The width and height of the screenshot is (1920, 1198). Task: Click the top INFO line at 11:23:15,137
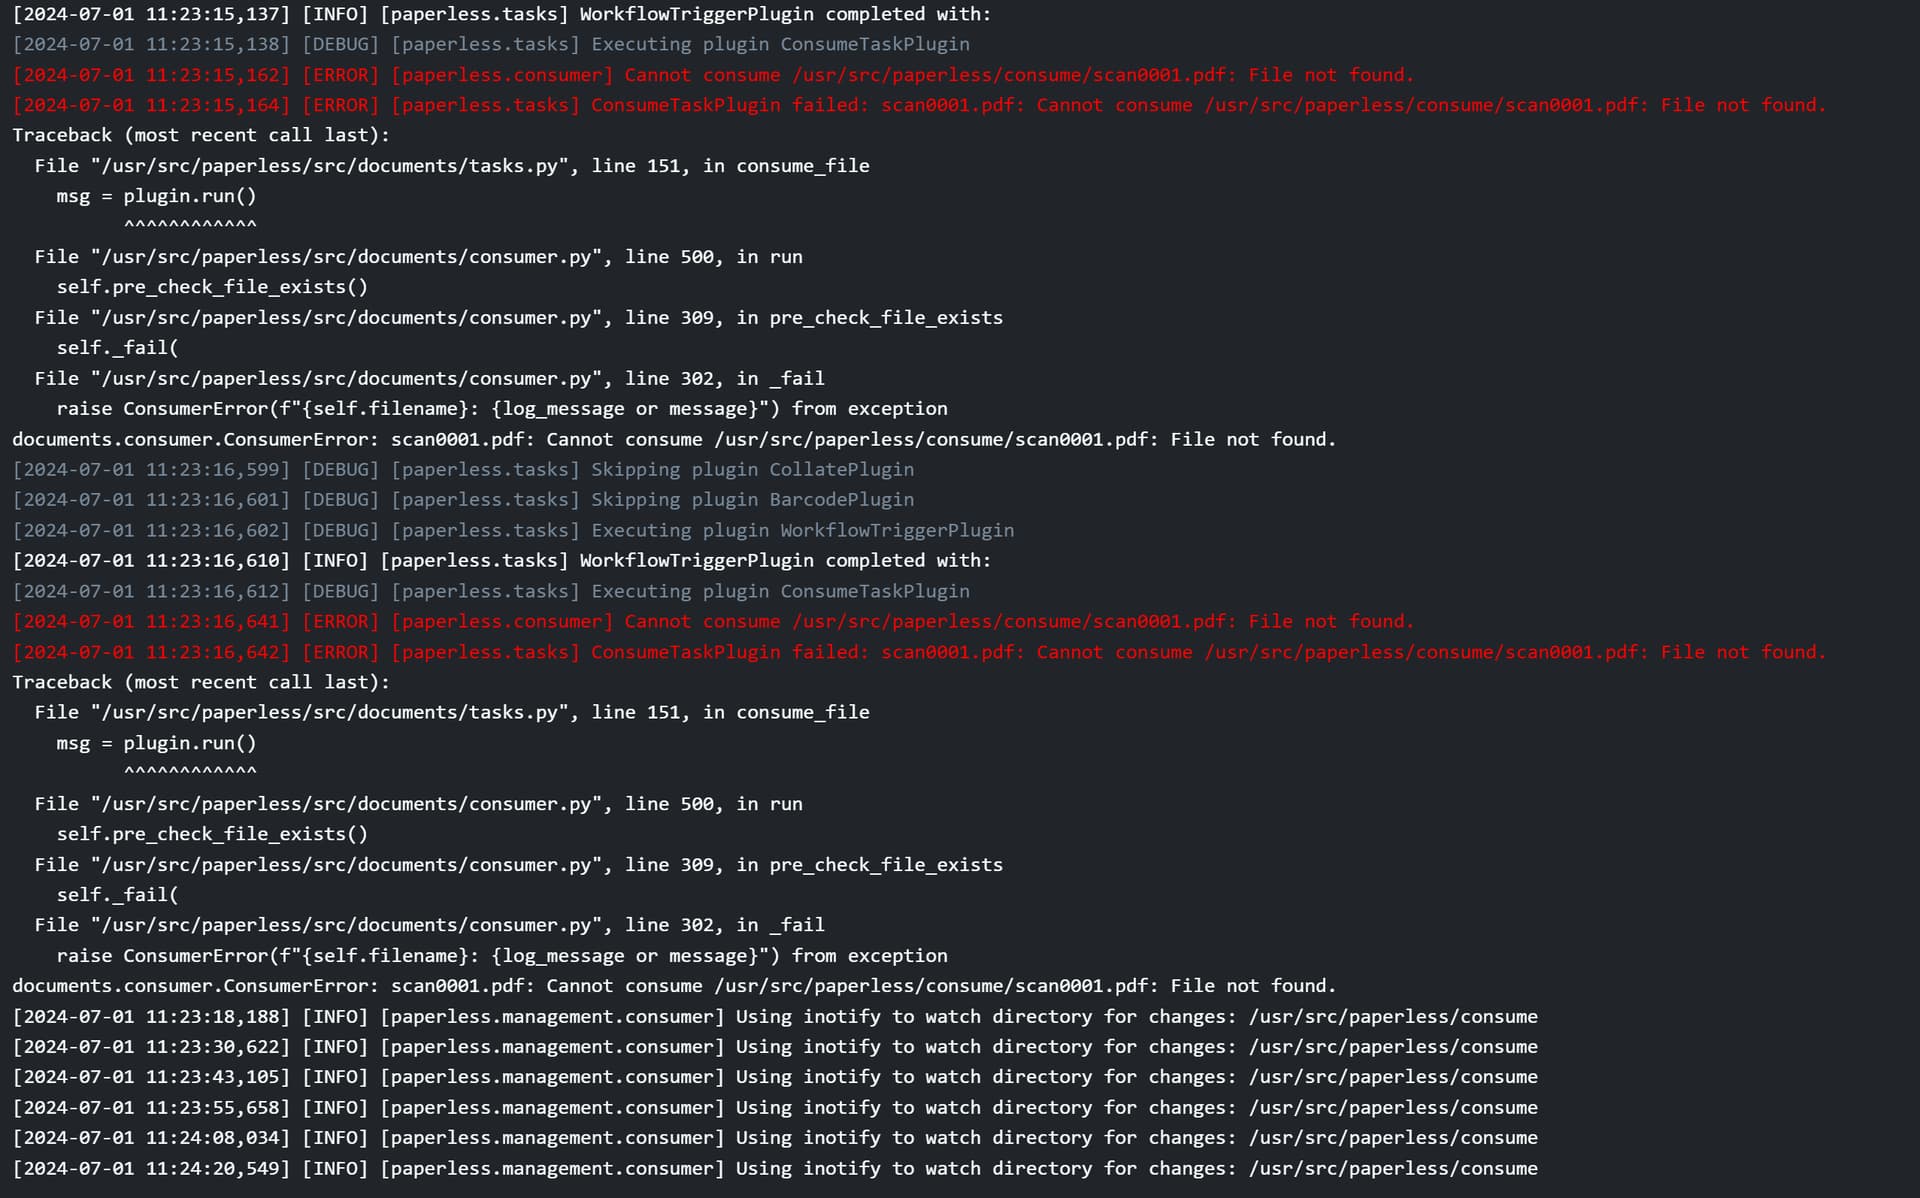(x=502, y=14)
